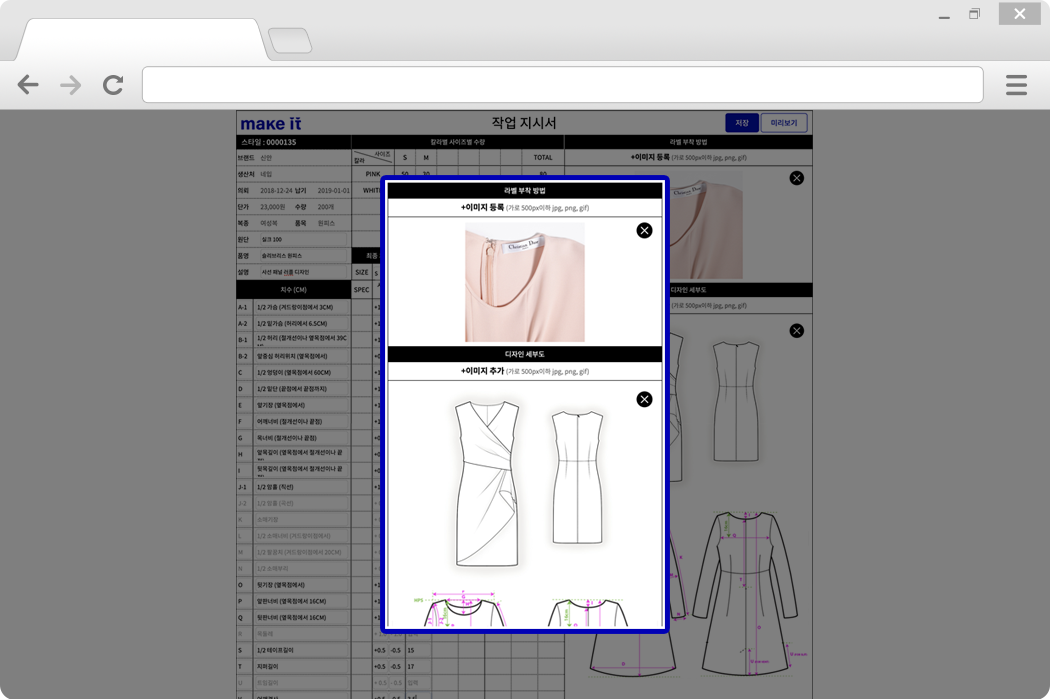Click the 품명 product name input field
This screenshot has width=1050, height=699.
(x=303, y=256)
